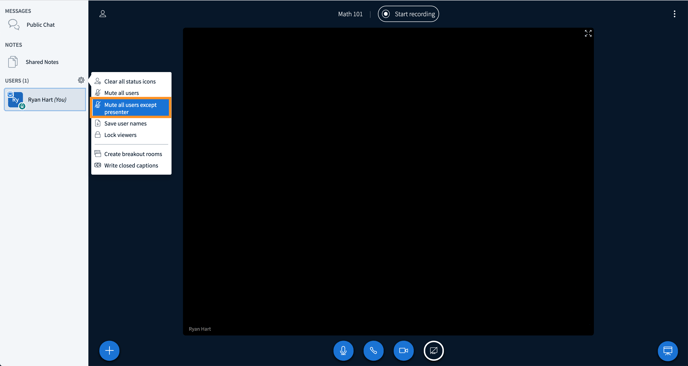688x366 pixels.
Task: Select Mute all users except presenter
Action: click(131, 108)
